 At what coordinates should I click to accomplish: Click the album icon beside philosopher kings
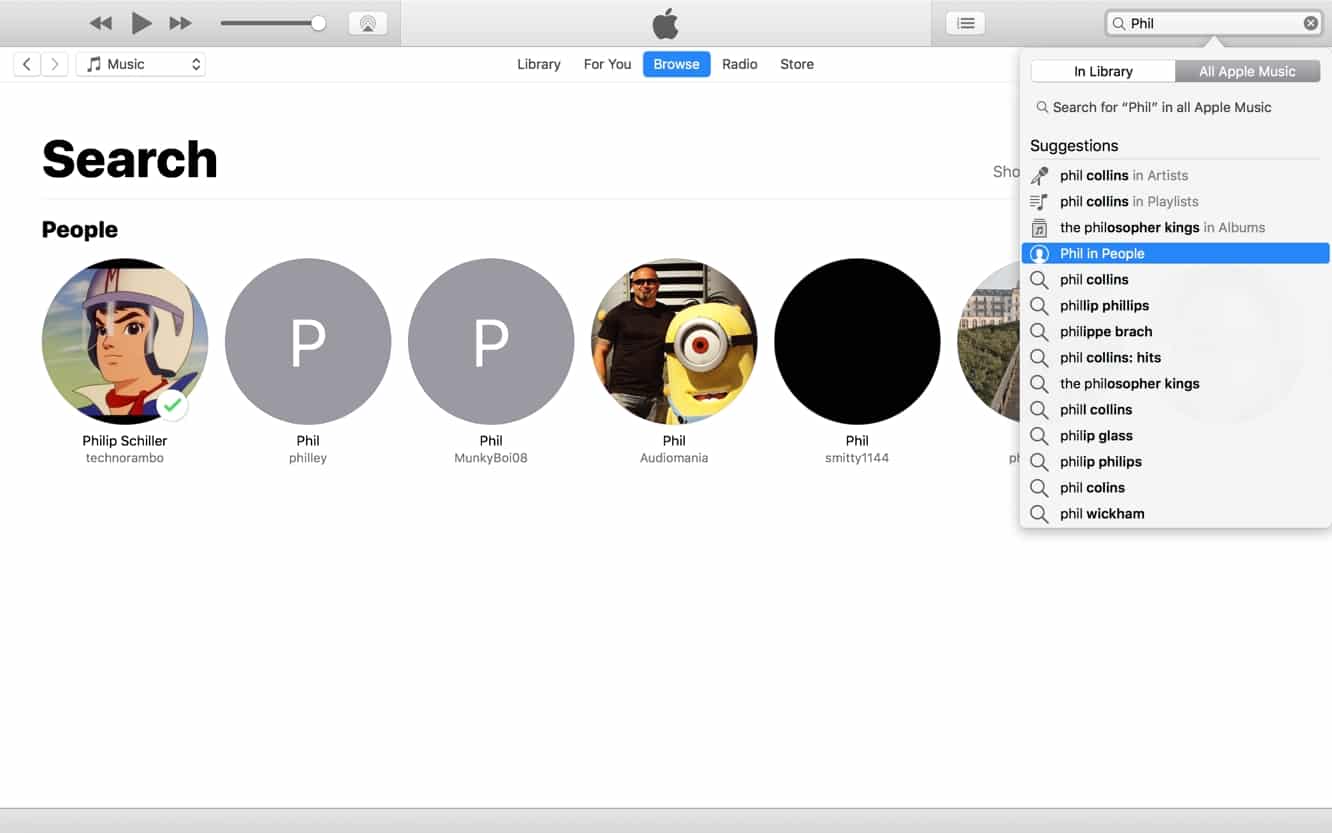pyautogui.click(x=1039, y=227)
